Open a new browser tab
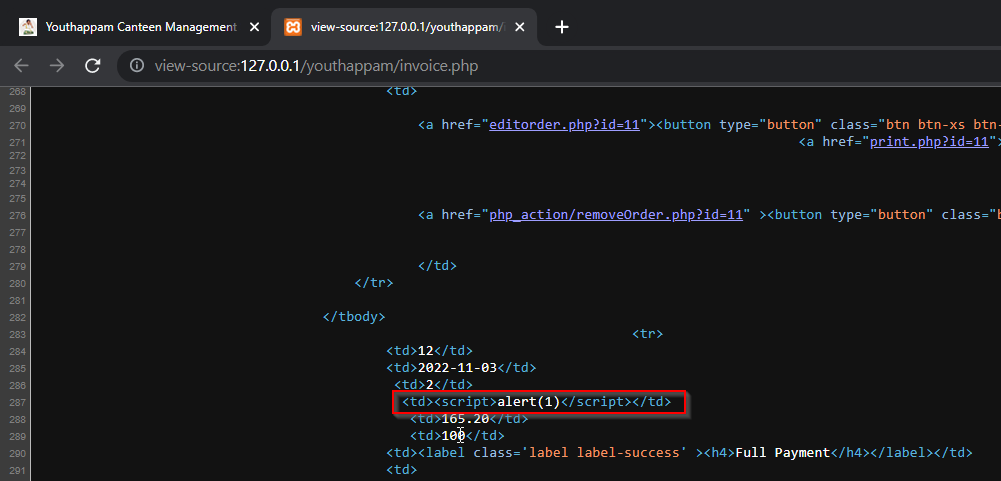This screenshot has width=1001, height=481. coord(562,27)
